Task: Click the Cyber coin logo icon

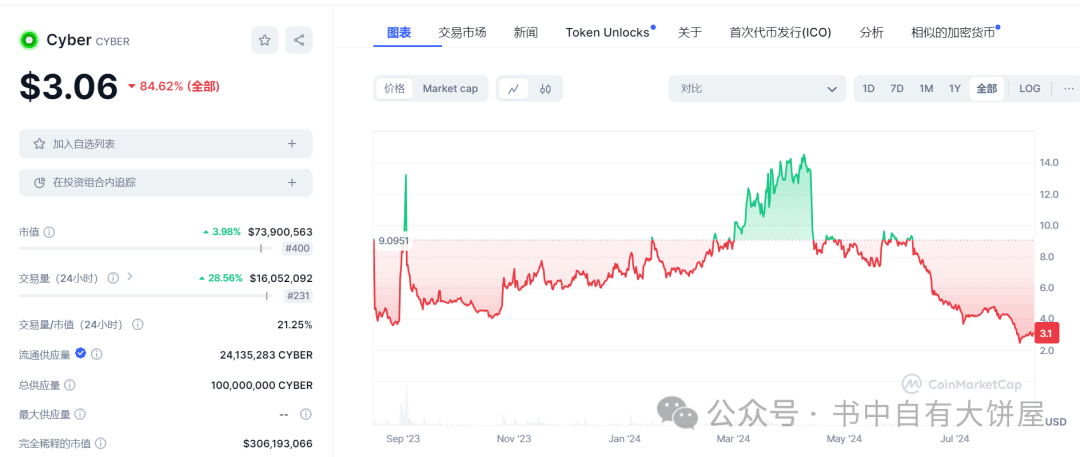Action: point(29,41)
